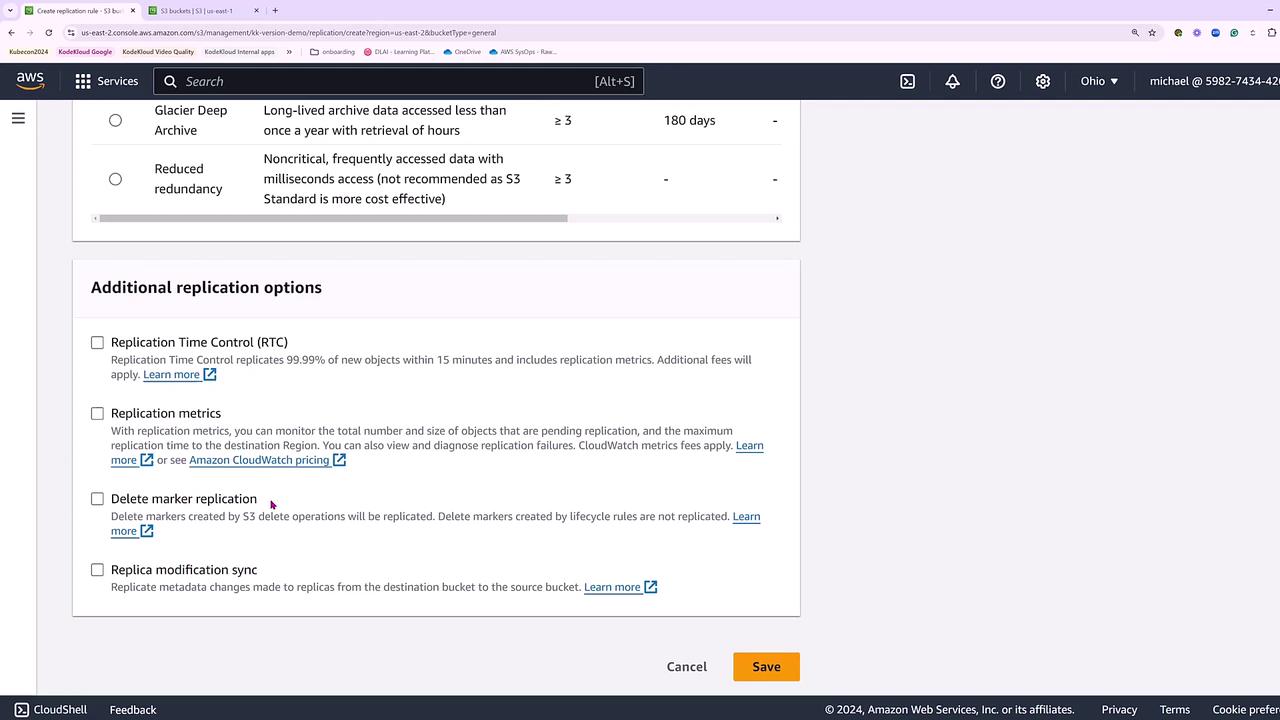This screenshot has height=720, width=1280.
Task: Open the DLAI Learning Platform bookmark
Action: (398, 52)
